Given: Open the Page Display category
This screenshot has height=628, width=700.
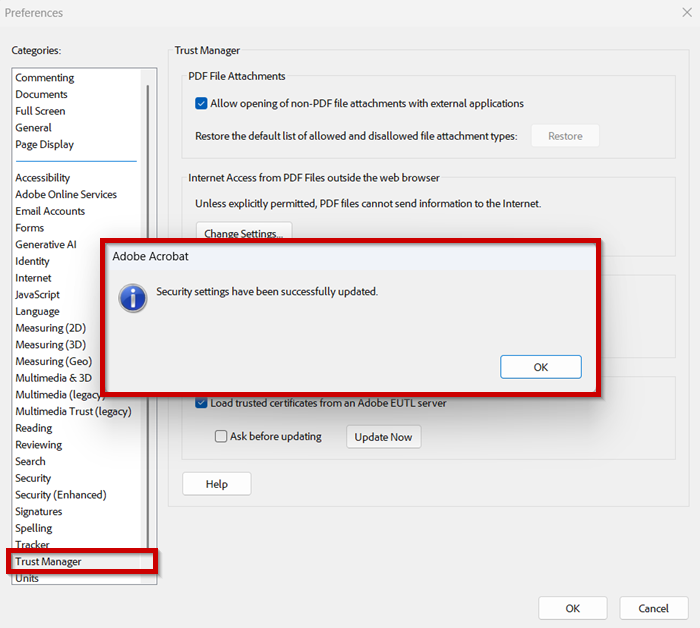Looking at the screenshot, I should point(45,145).
